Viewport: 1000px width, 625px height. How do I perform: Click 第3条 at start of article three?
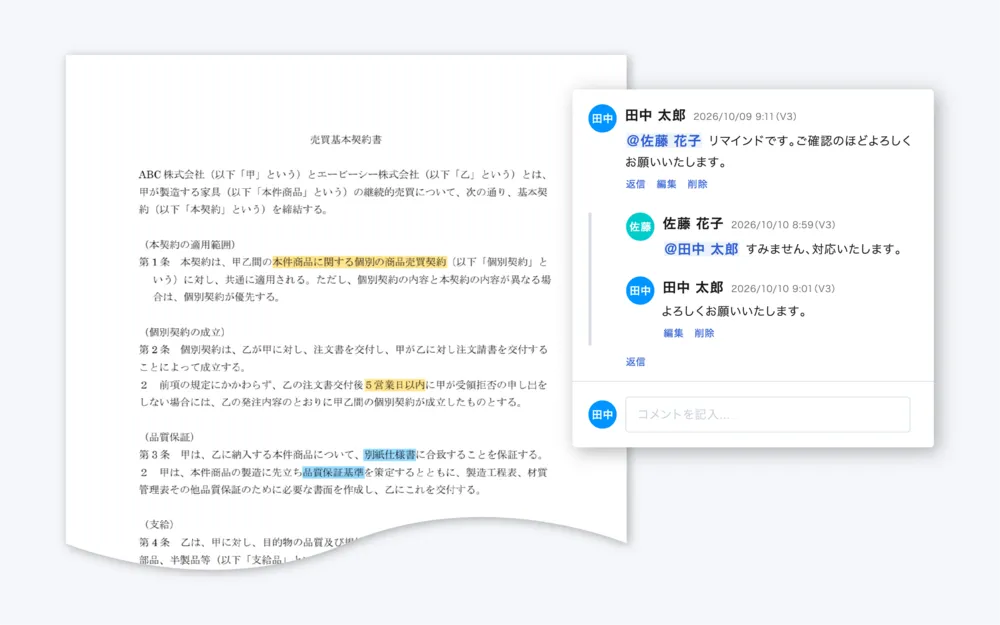tap(154, 454)
